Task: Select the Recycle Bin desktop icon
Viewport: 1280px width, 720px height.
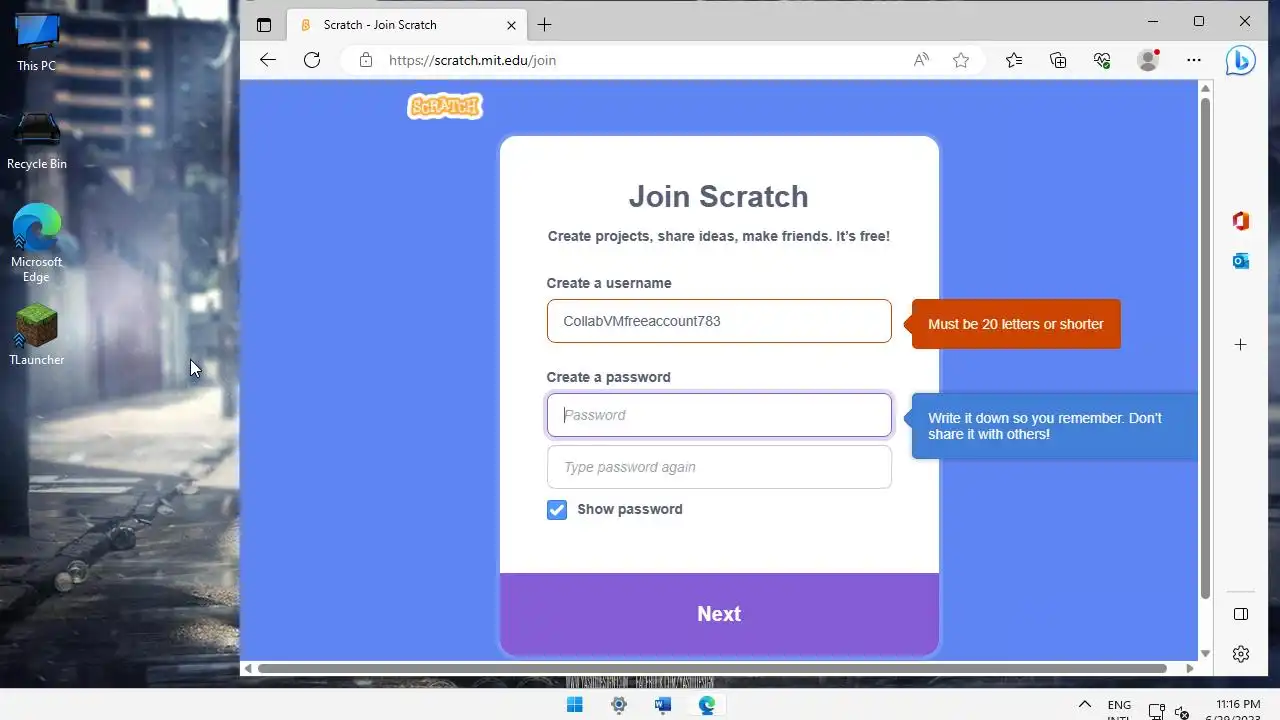Action: tap(37, 141)
